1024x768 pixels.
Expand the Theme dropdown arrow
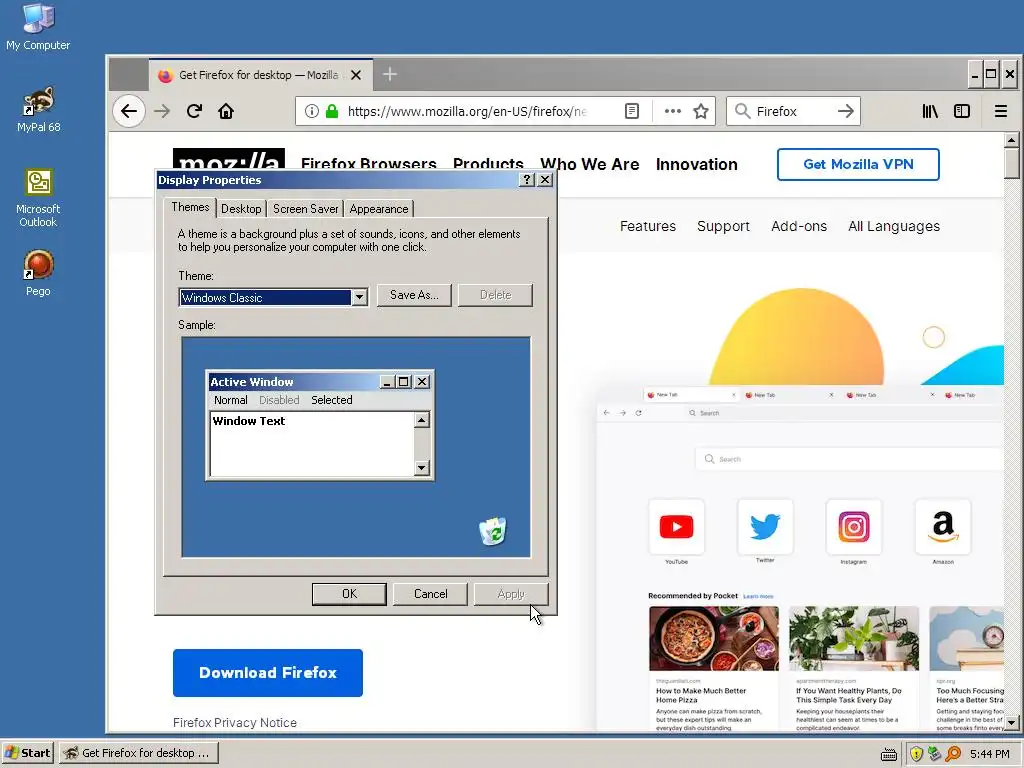pyautogui.click(x=359, y=298)
